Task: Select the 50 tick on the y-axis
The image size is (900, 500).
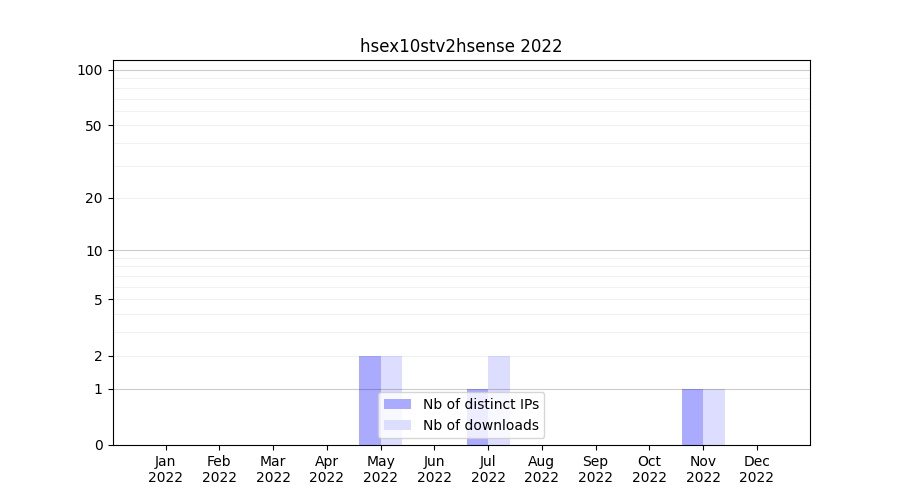Action: (94, 126)
